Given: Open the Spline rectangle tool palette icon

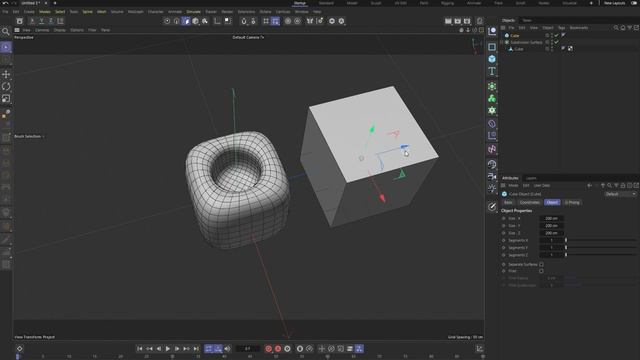Looking at the screenshot, I should click(492, 47).
